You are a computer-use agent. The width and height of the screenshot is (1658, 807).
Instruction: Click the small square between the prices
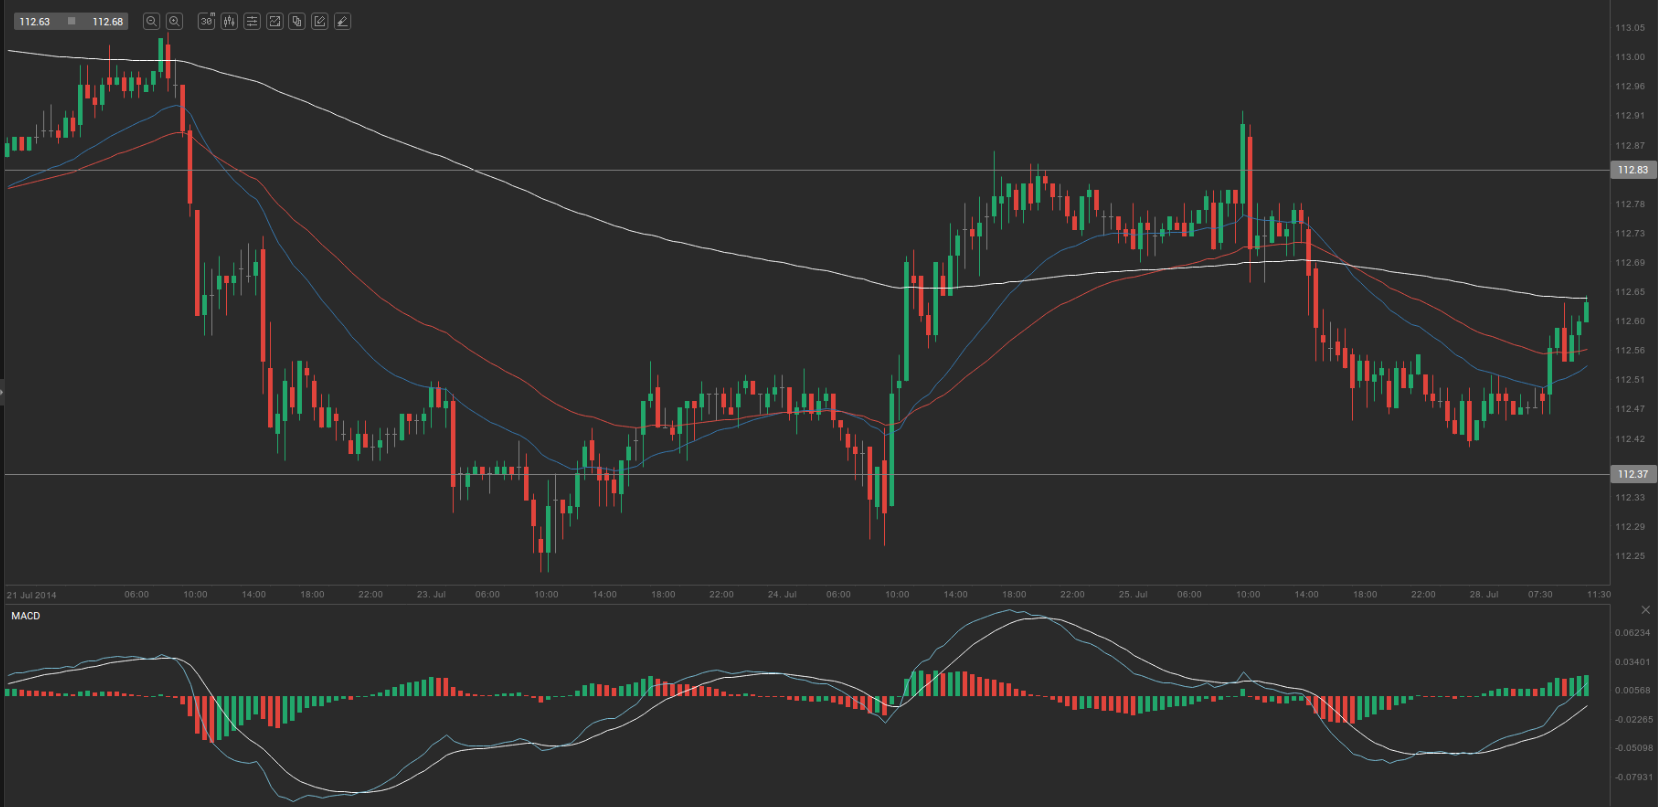tap(71, 21)
